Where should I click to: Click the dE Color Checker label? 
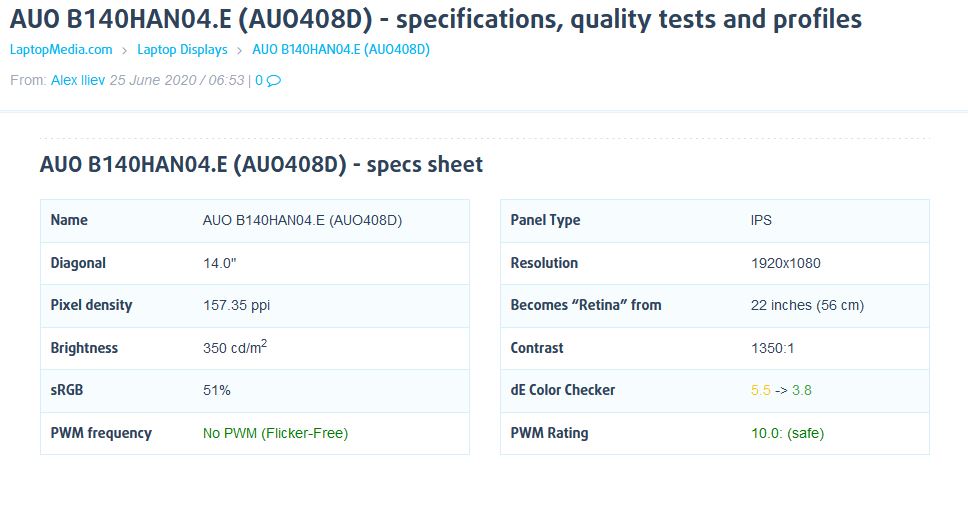pos(563,391)
